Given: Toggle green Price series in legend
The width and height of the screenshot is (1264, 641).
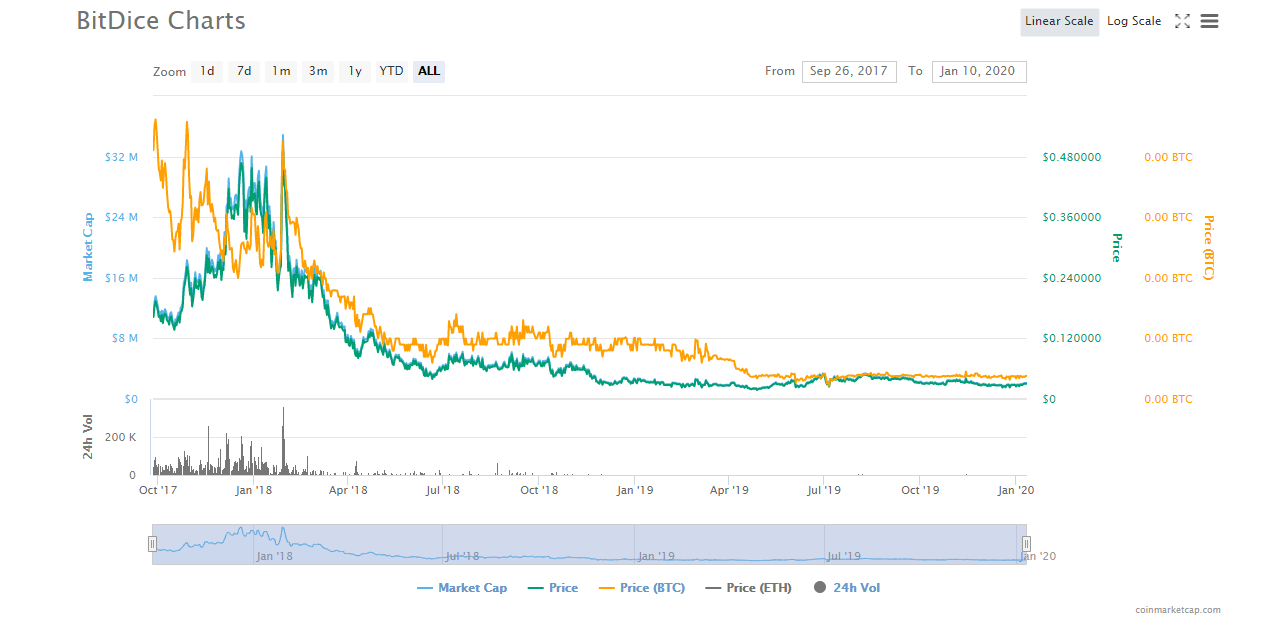Looking at the screenshot, I should pyautogui.click(x=553, y=588).
